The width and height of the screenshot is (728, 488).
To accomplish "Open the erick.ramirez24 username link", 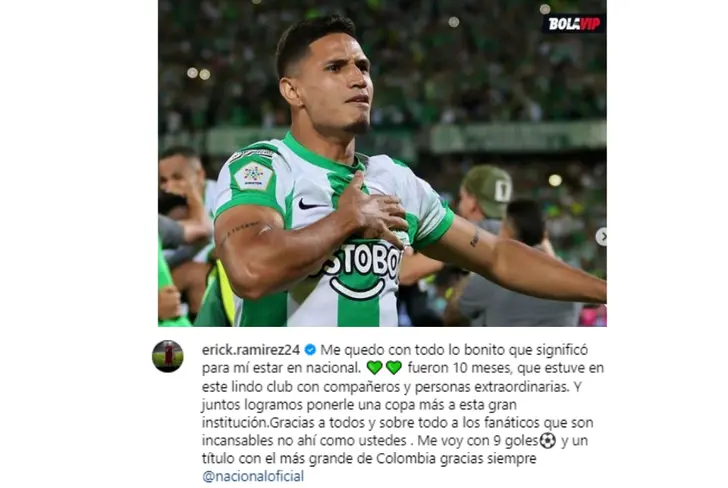I will [251, 350].
